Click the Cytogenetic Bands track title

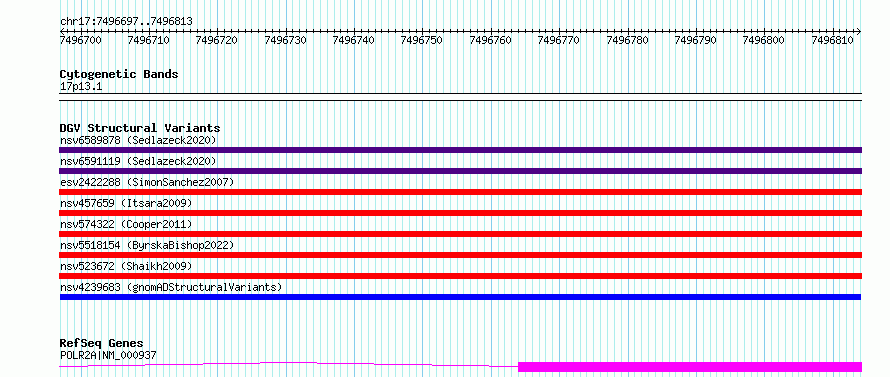click(x=119, y=74)
